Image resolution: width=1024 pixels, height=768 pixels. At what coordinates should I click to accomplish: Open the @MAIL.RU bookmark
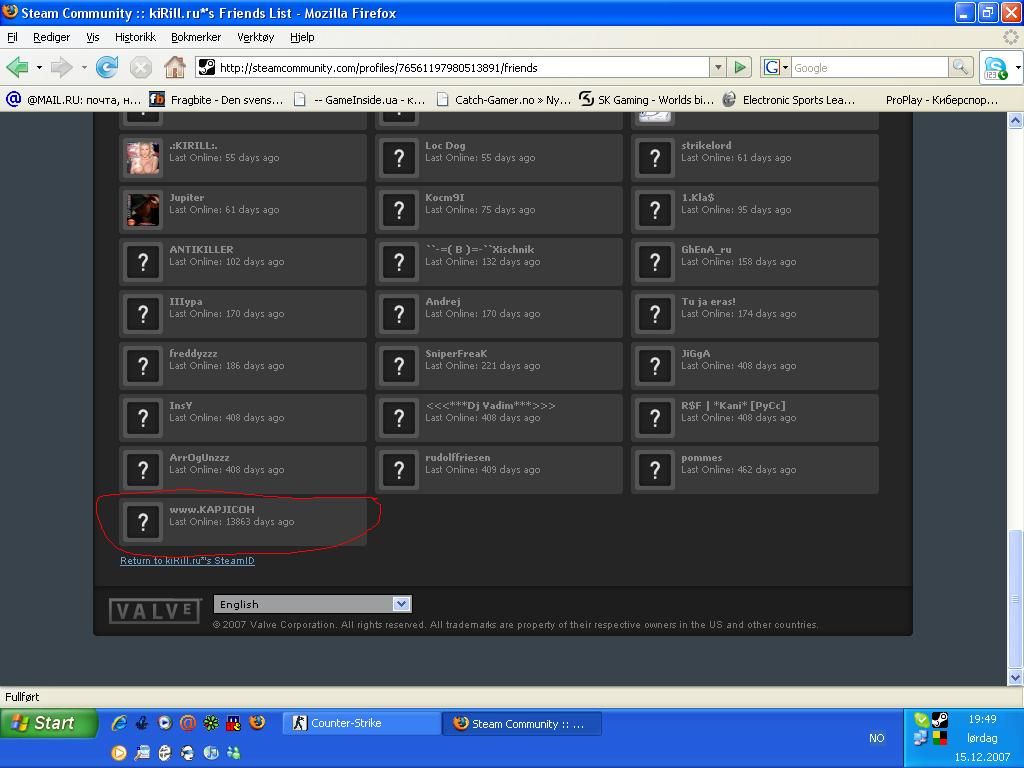click(73, 99)
